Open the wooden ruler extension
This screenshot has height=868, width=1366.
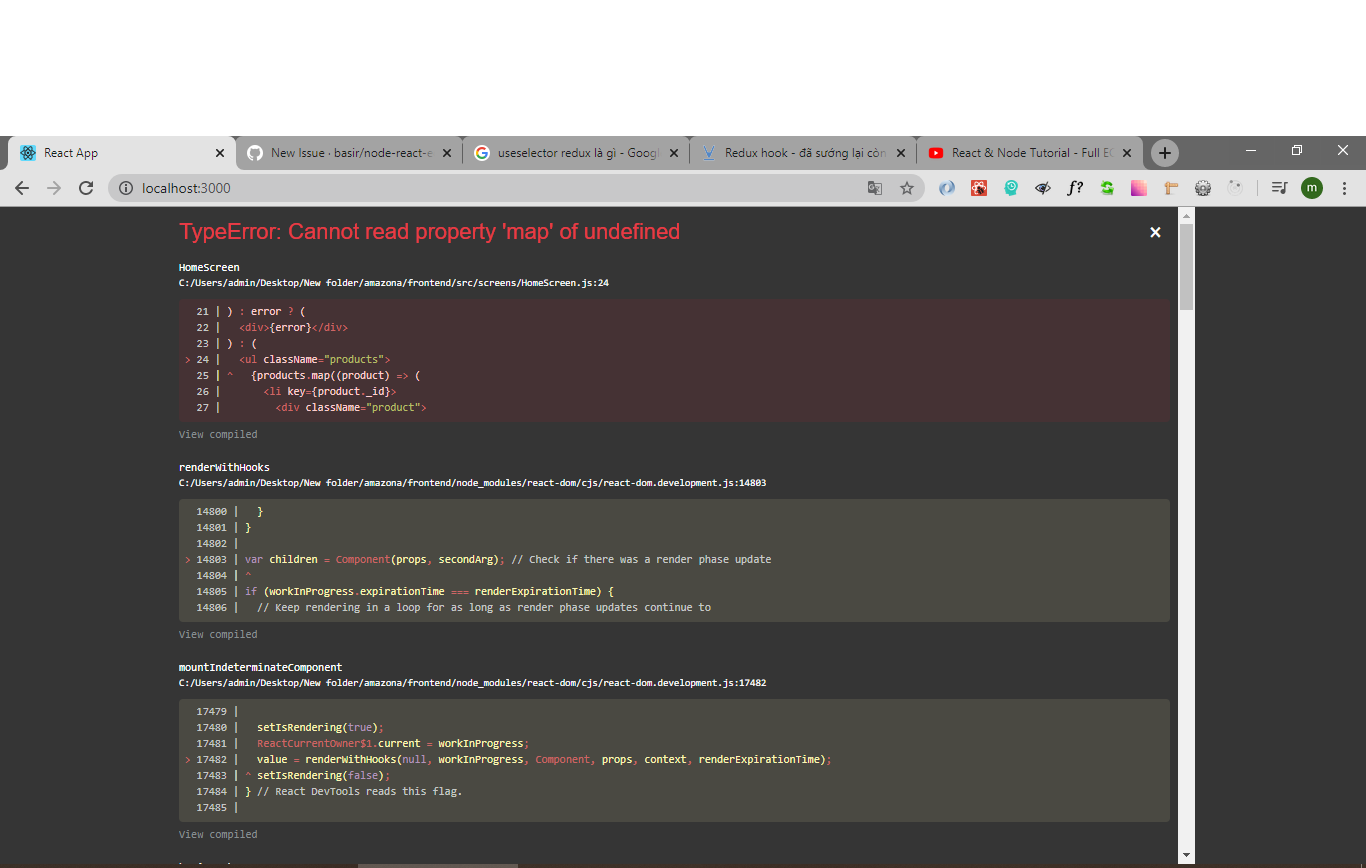(1171, 188)
